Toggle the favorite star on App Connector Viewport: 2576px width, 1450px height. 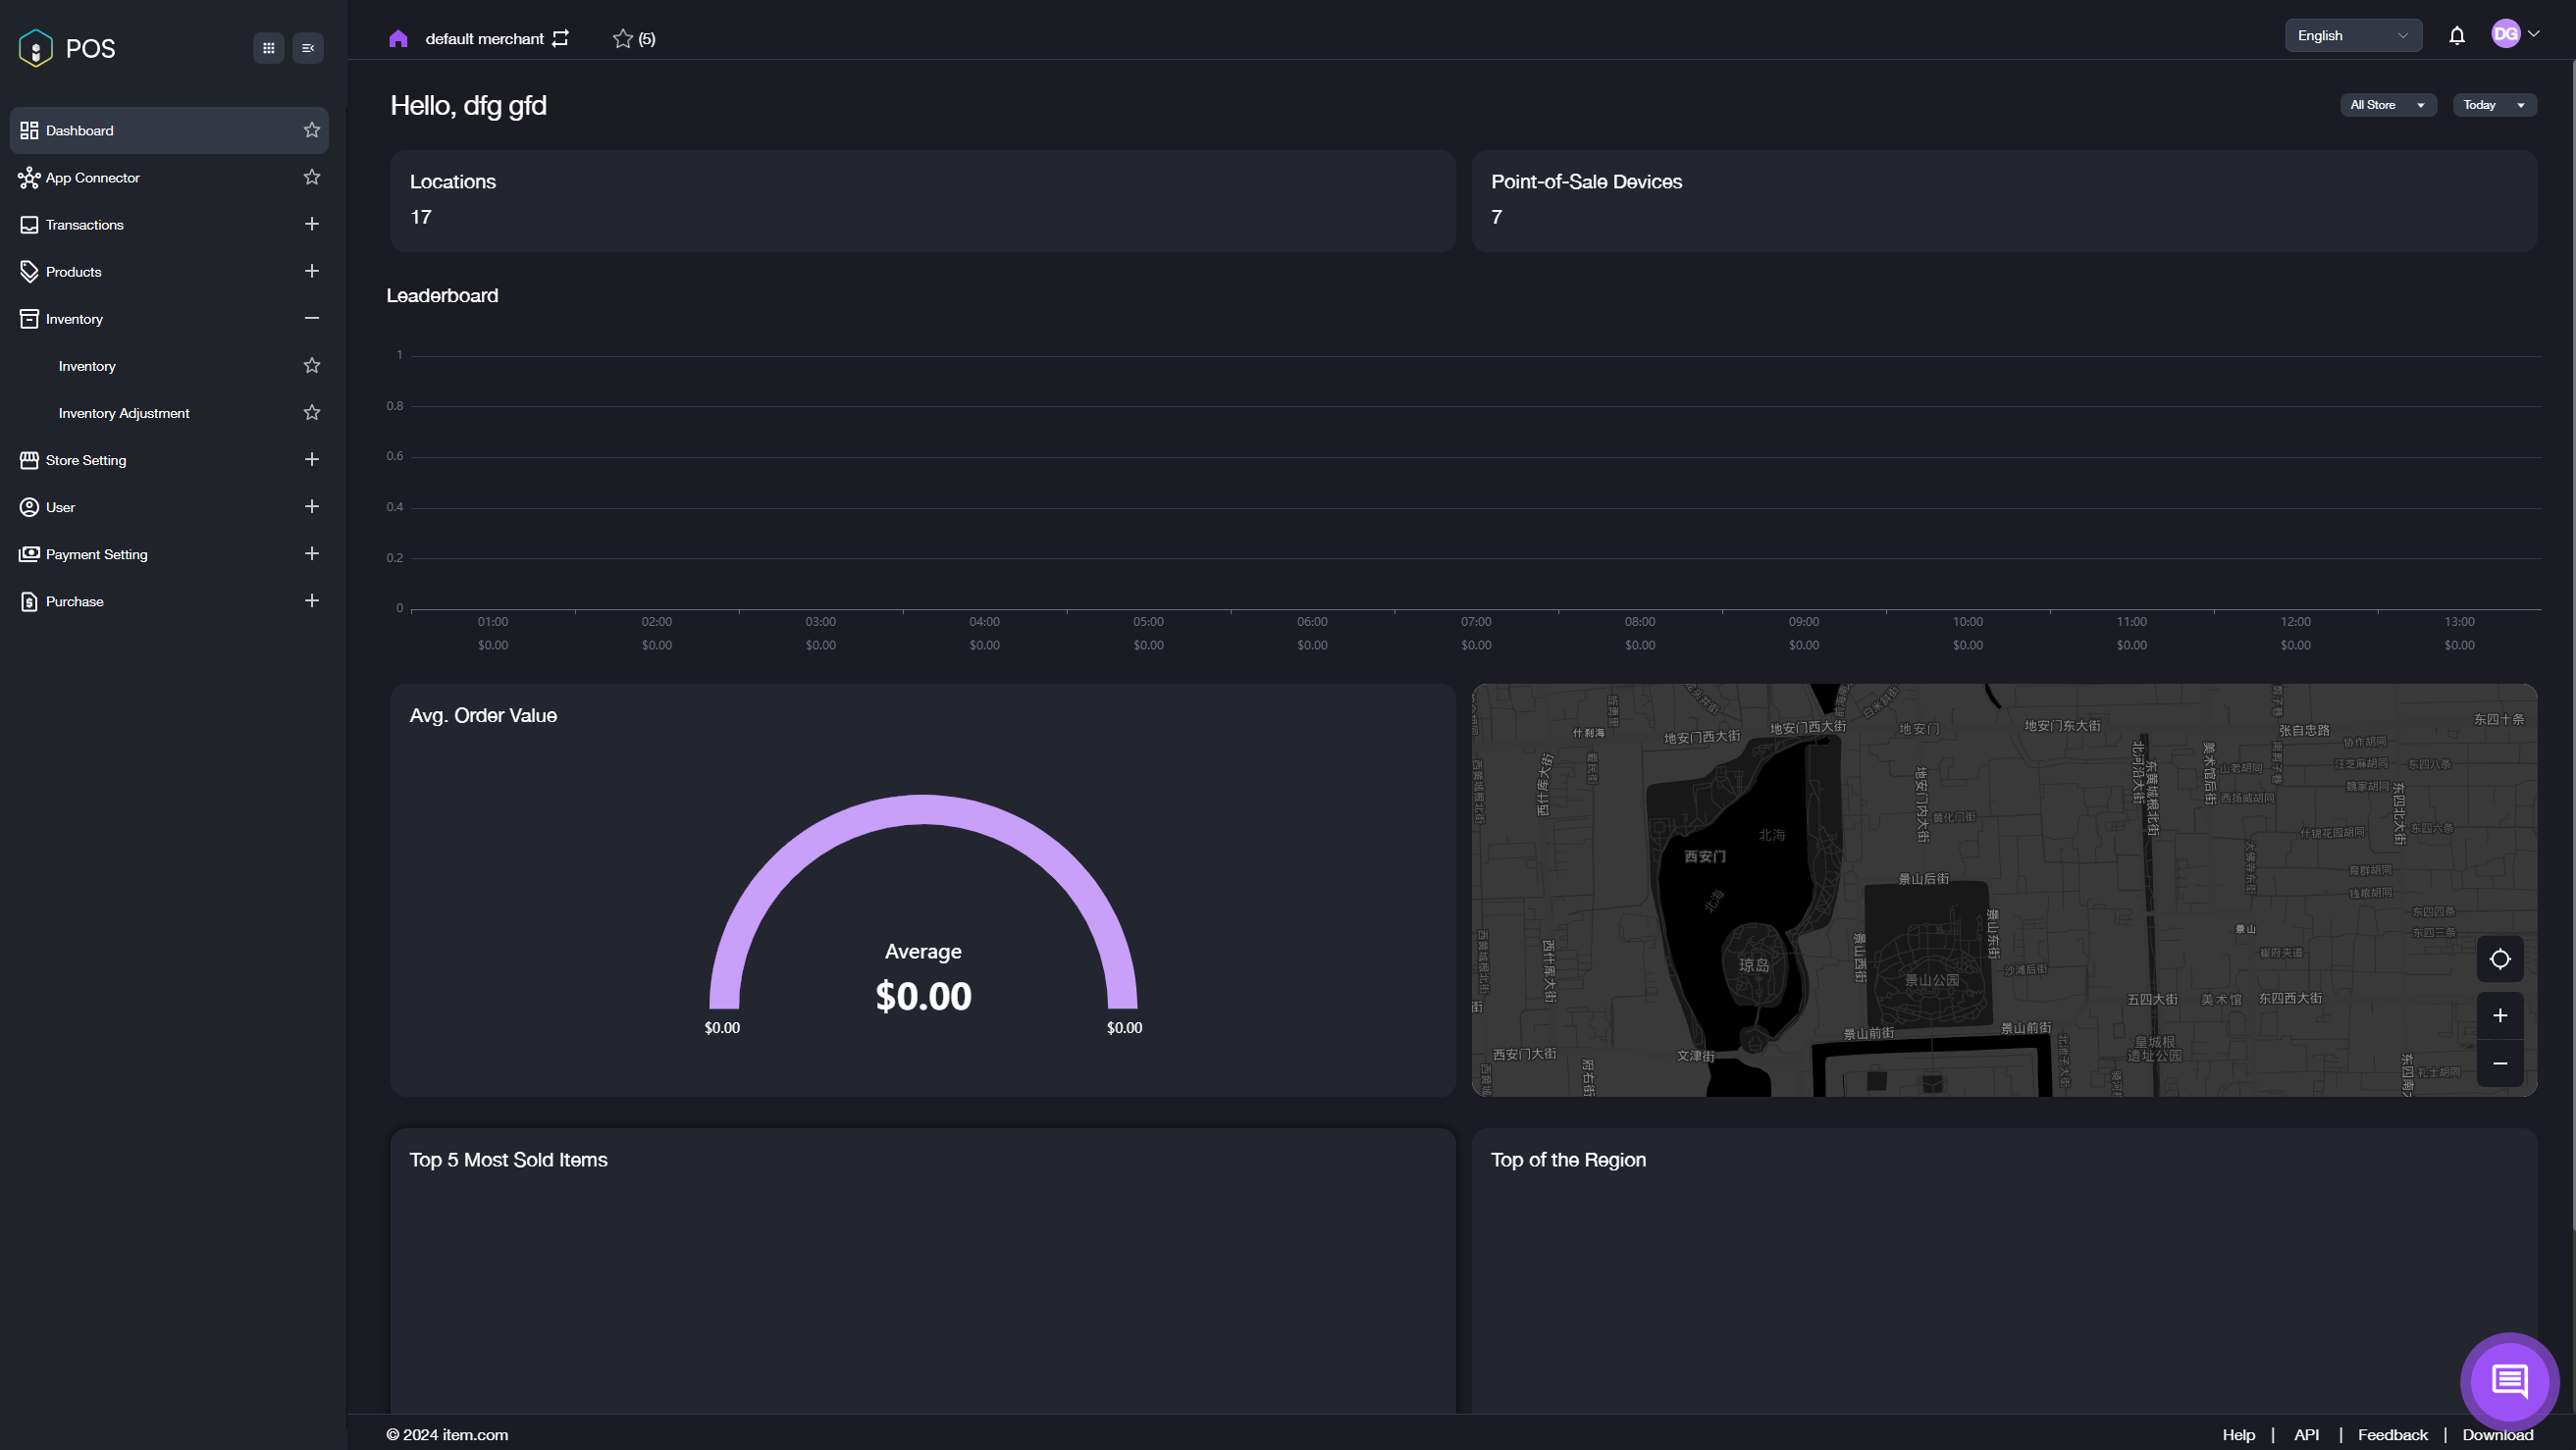click(x=311, y=177)
